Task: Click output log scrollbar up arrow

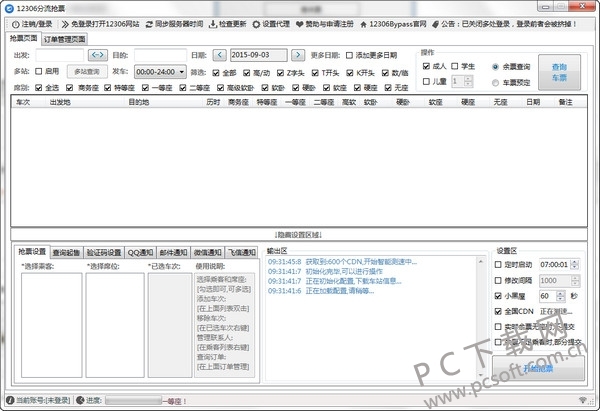Action: [x=481, y=261]
